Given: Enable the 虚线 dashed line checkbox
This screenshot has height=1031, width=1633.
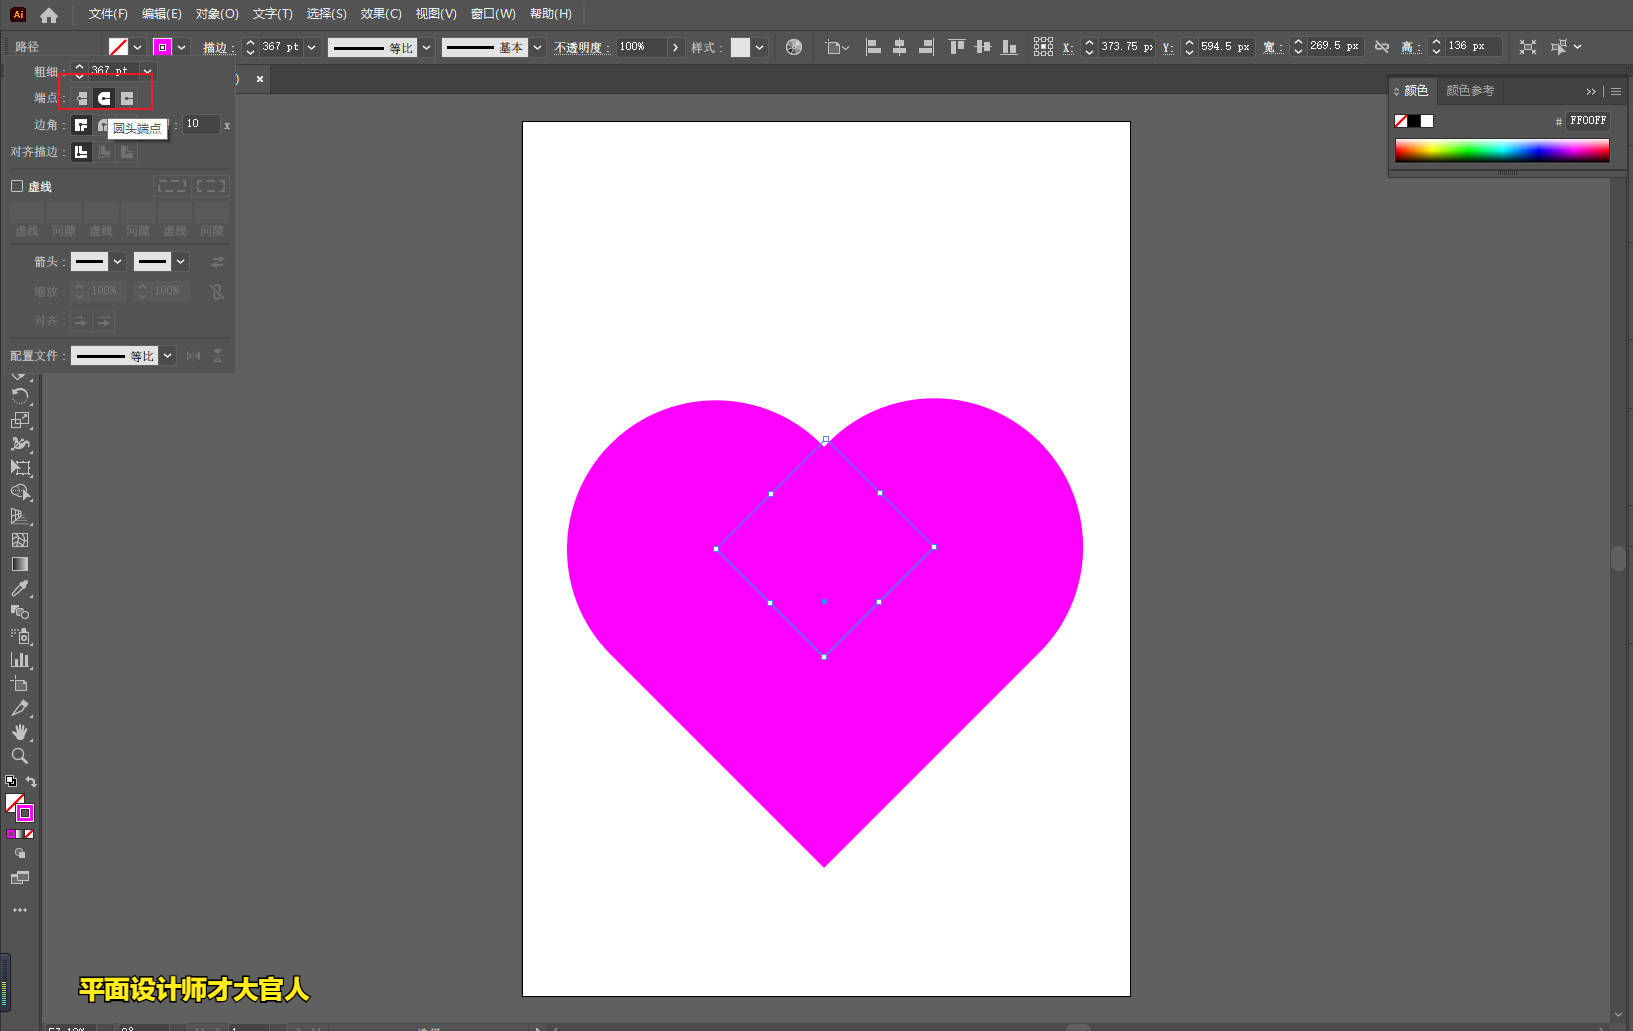Looking at the screenshot, I should pos(17,186).
